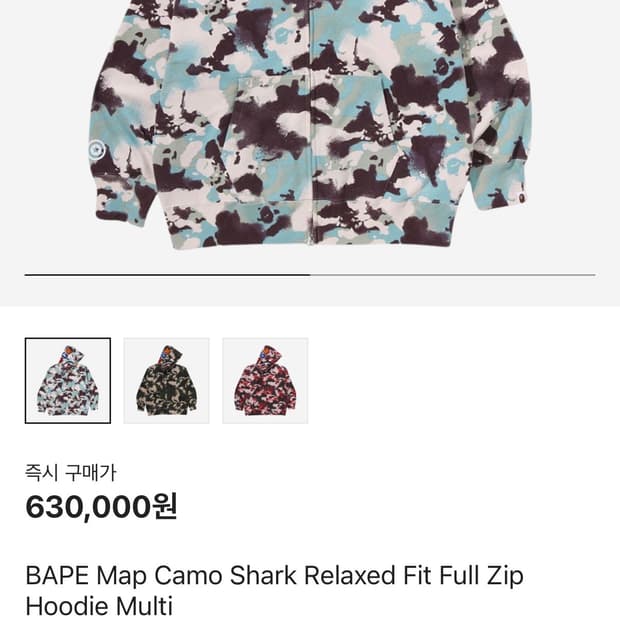Click the light unfilled part of image slider bar
The image size is (620, 620).
(453, 274)
